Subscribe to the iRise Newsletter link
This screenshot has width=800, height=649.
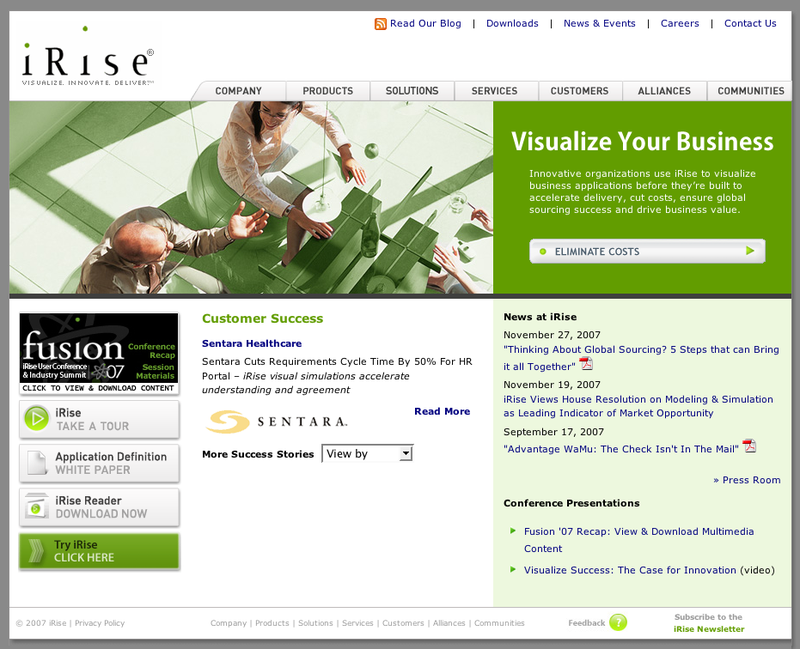click(x=708, y=629)
